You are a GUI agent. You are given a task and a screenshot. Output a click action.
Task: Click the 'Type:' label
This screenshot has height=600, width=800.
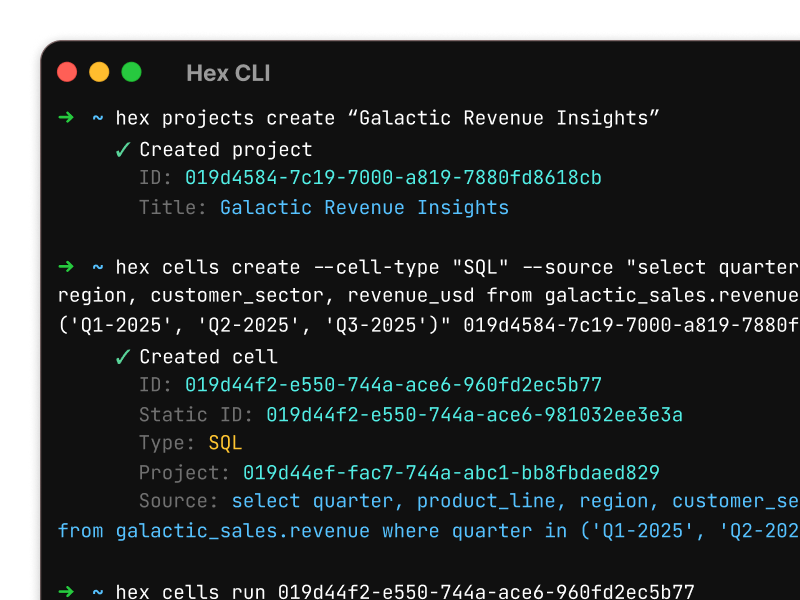coord(167,443)
